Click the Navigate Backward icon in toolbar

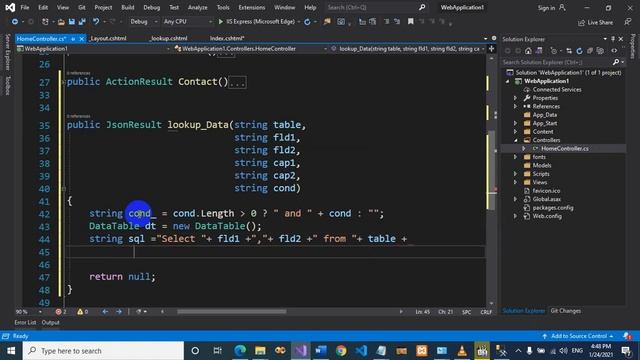click(15, 22)
